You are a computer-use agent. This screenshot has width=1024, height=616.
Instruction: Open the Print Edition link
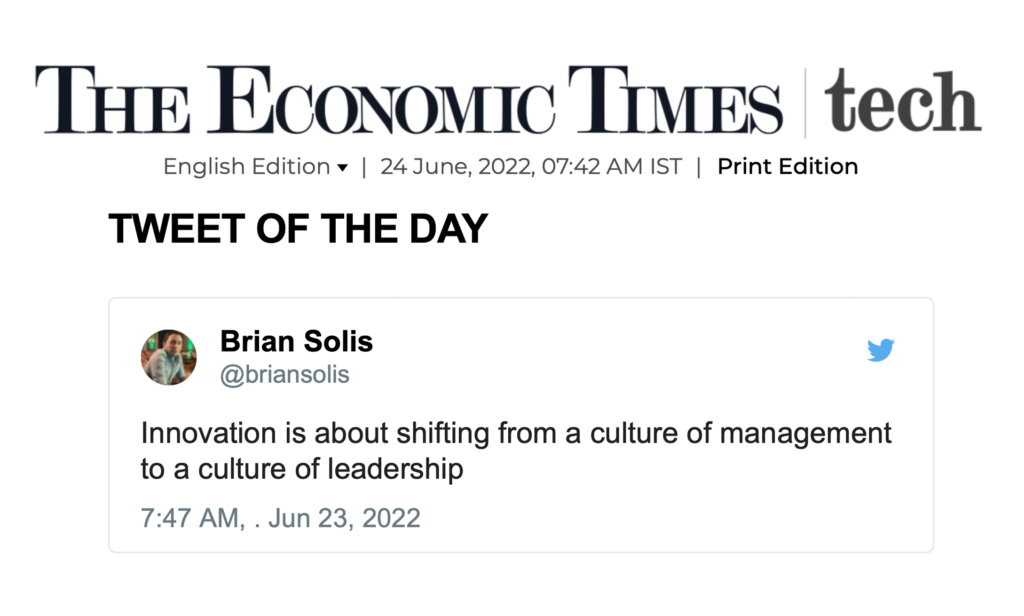(x=787, y=167)
